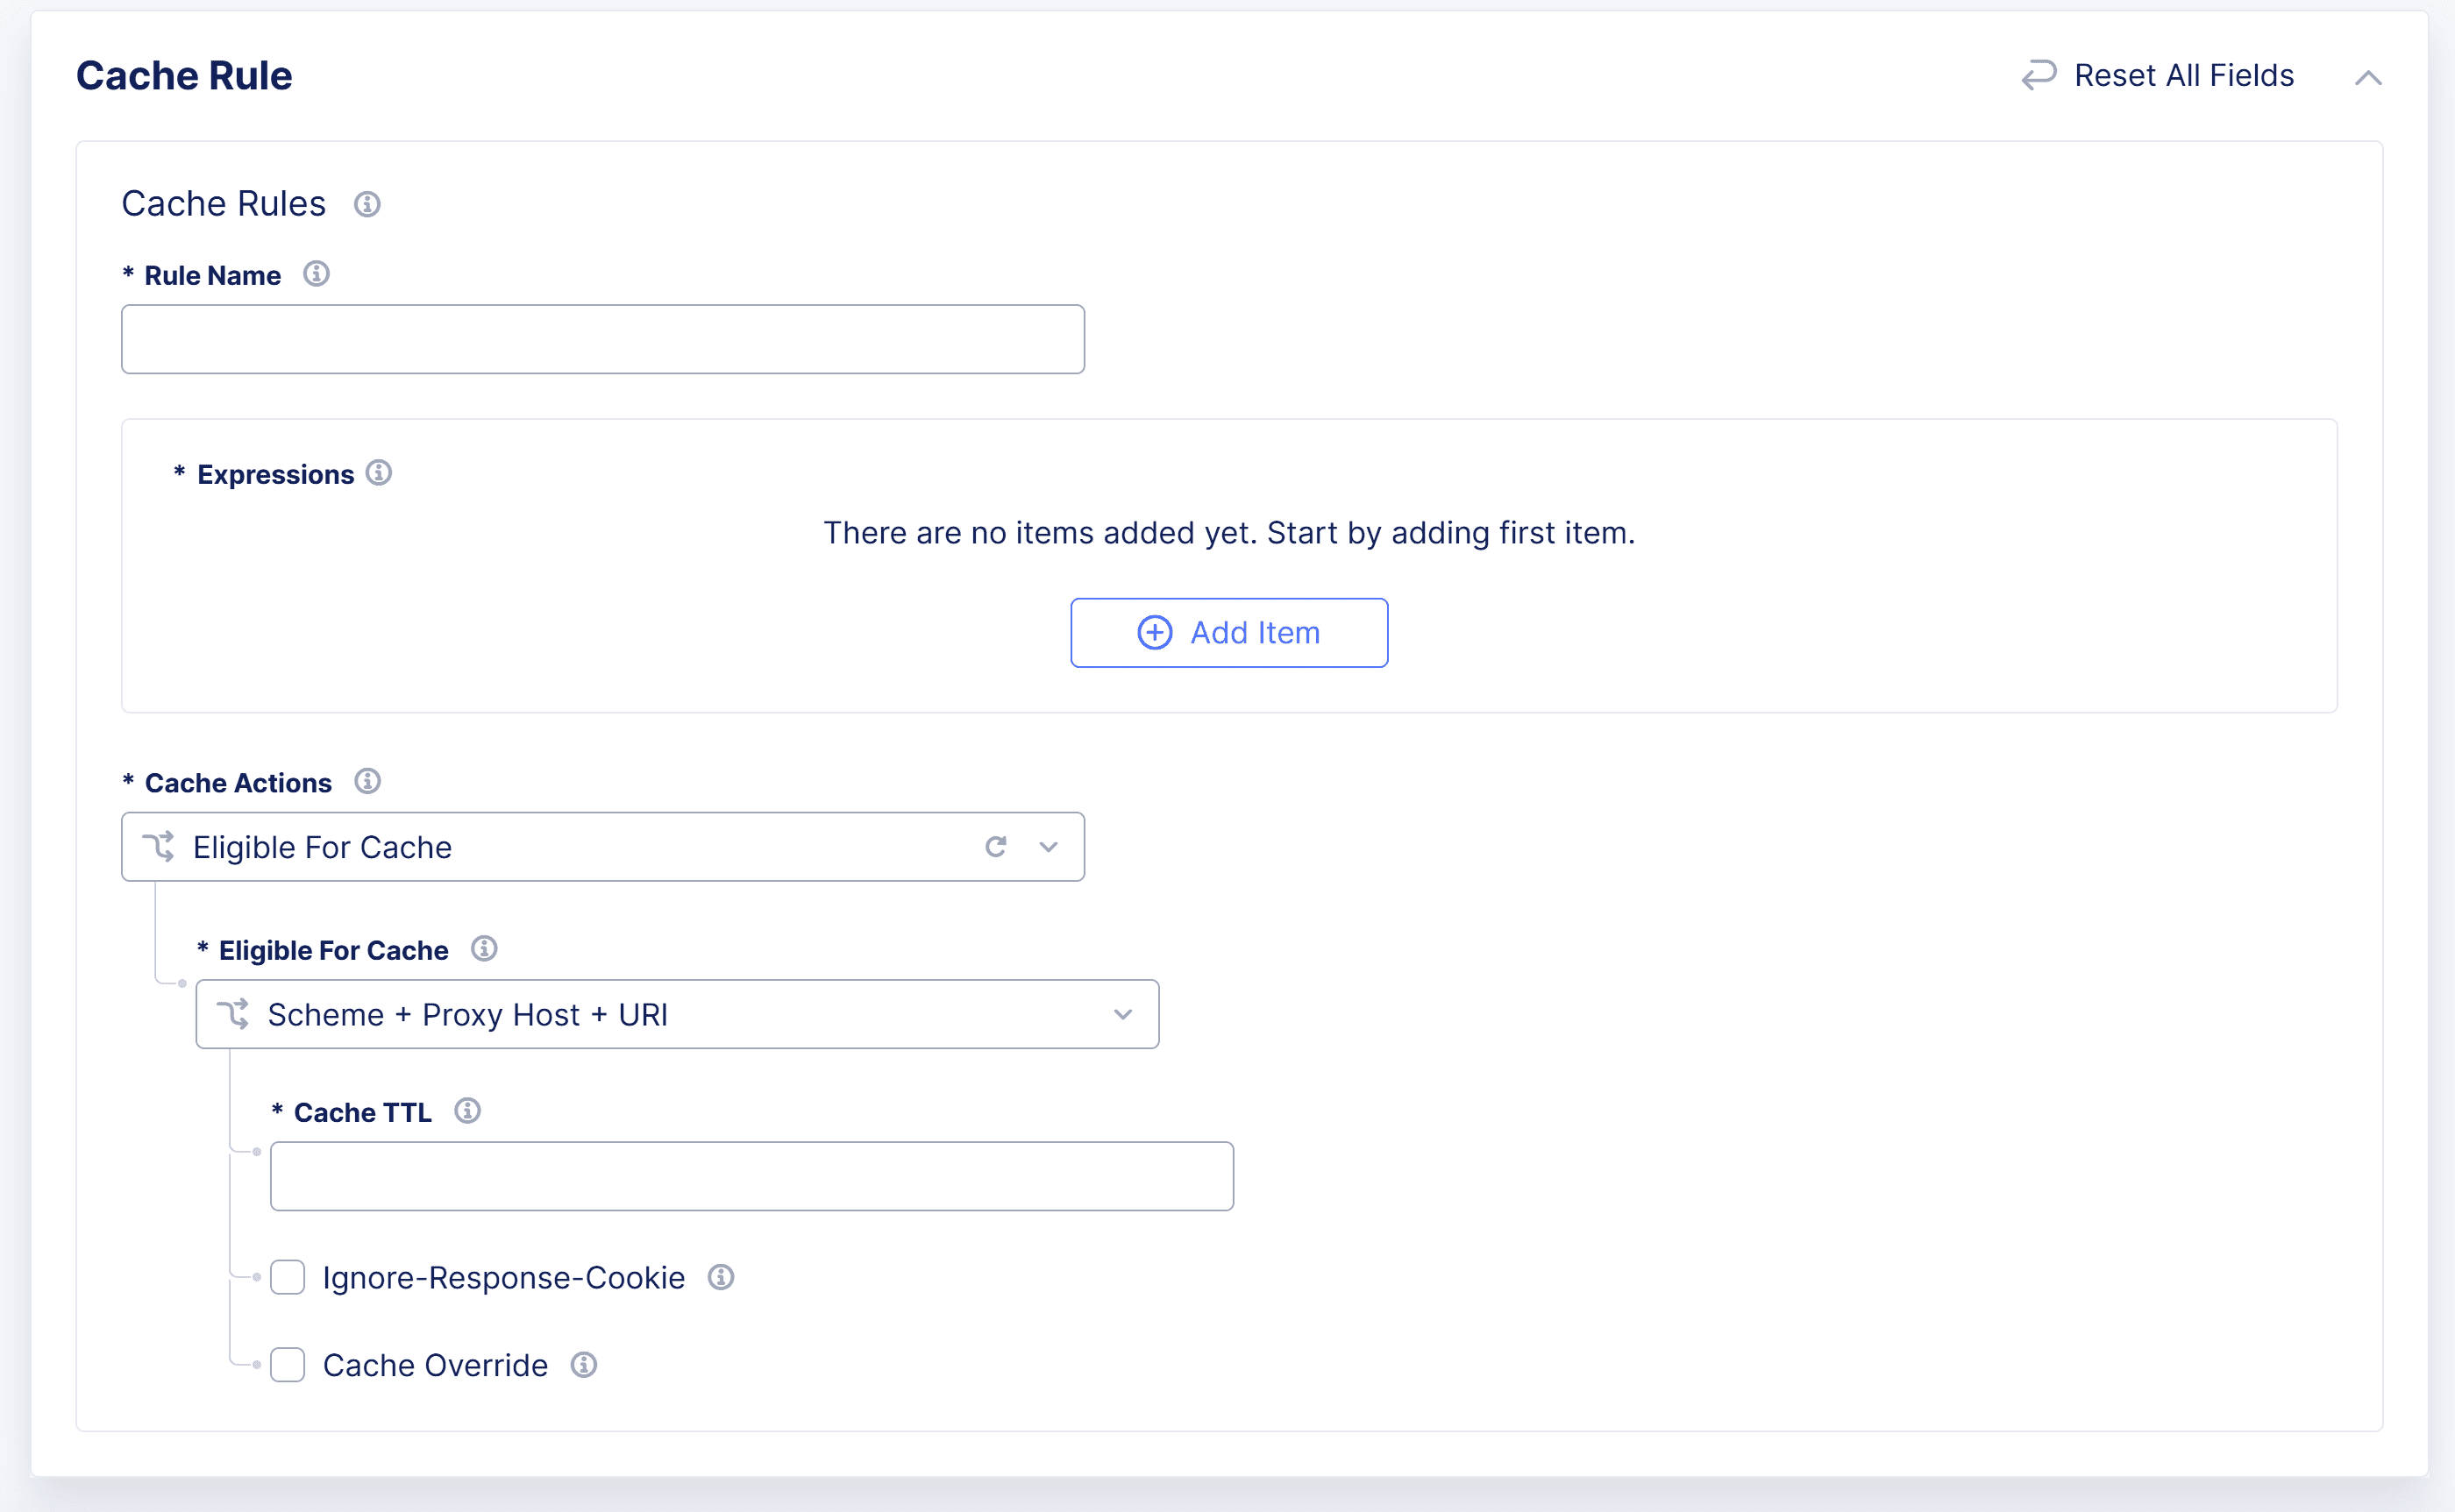Click info icon next to Cache Override

(x=584, y=1365)
